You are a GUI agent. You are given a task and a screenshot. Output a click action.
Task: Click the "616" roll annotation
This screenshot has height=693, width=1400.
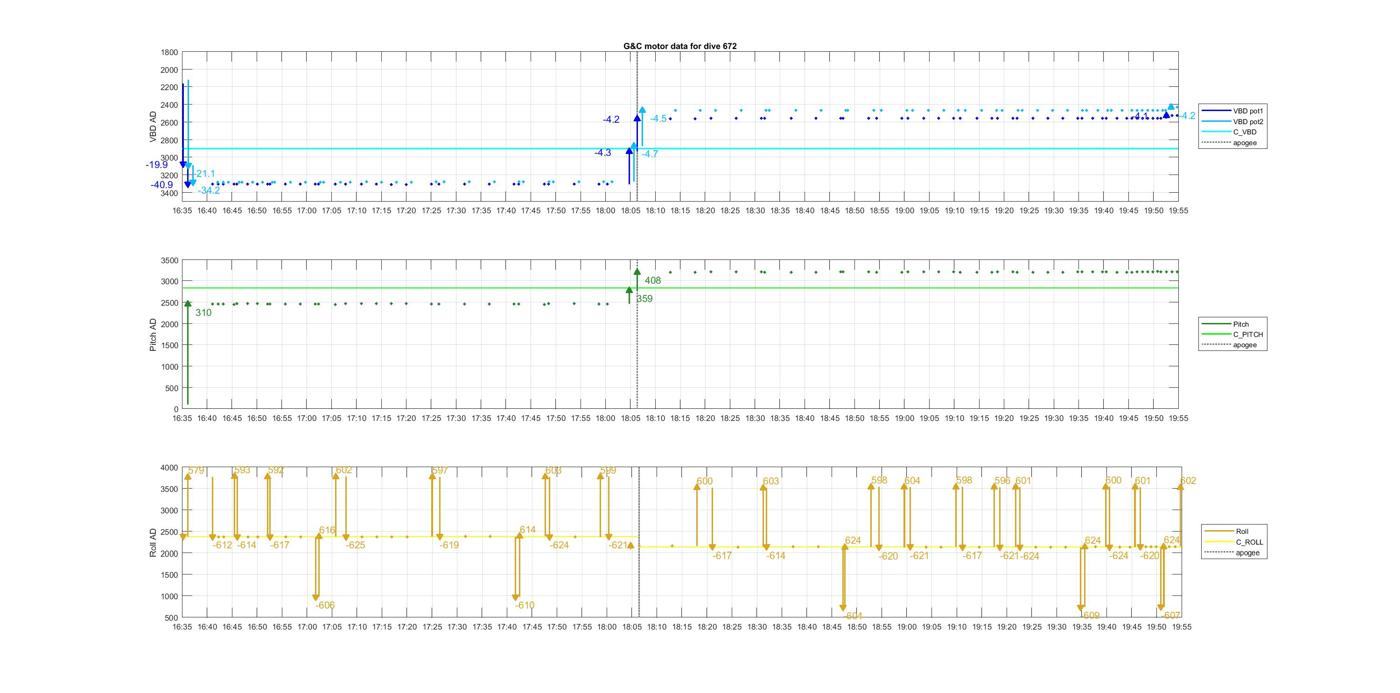328,530
